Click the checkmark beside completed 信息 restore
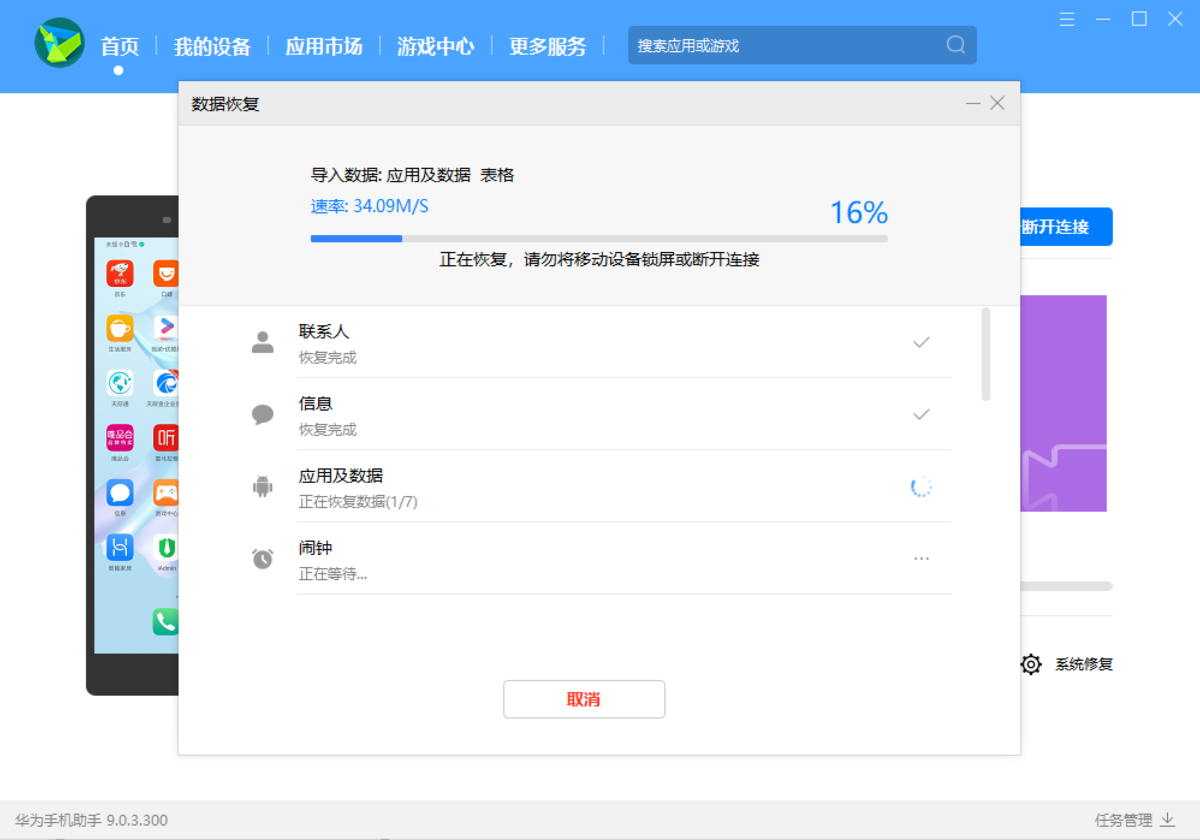This screenshot has width=1200, height=840. (920, 415)
